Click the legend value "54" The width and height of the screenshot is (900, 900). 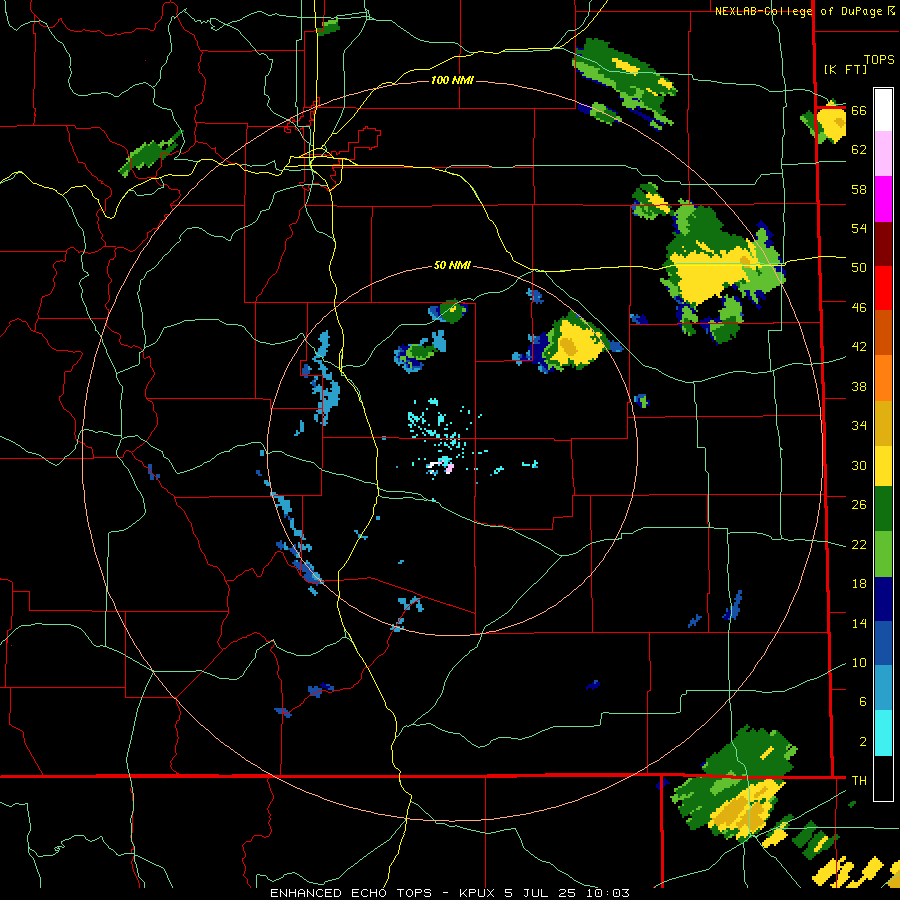point(859,228)
